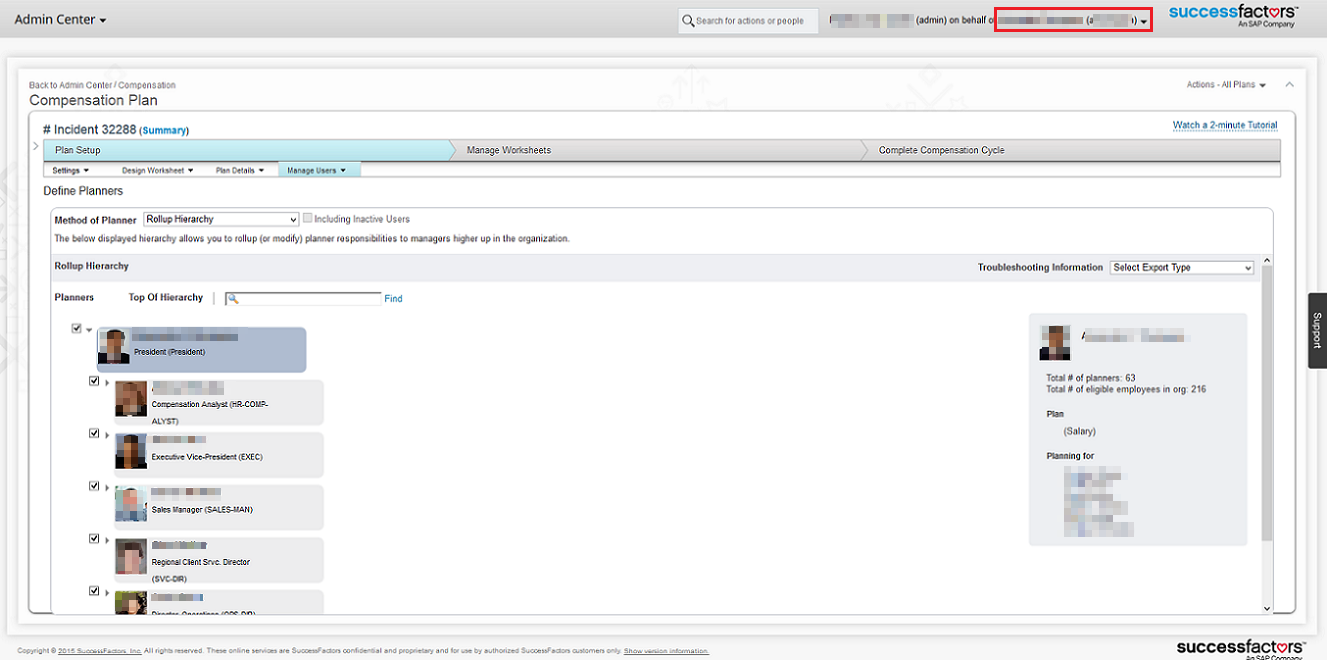Image resolution: width=1327 pixels, height=660 pixels.
Task: Focus the Search for actions or people field
Action: pyautogui.click(x=748, y=20)
